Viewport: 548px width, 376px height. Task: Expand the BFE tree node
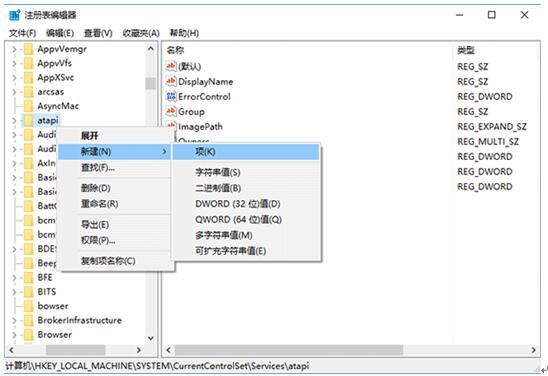(14, 277)
